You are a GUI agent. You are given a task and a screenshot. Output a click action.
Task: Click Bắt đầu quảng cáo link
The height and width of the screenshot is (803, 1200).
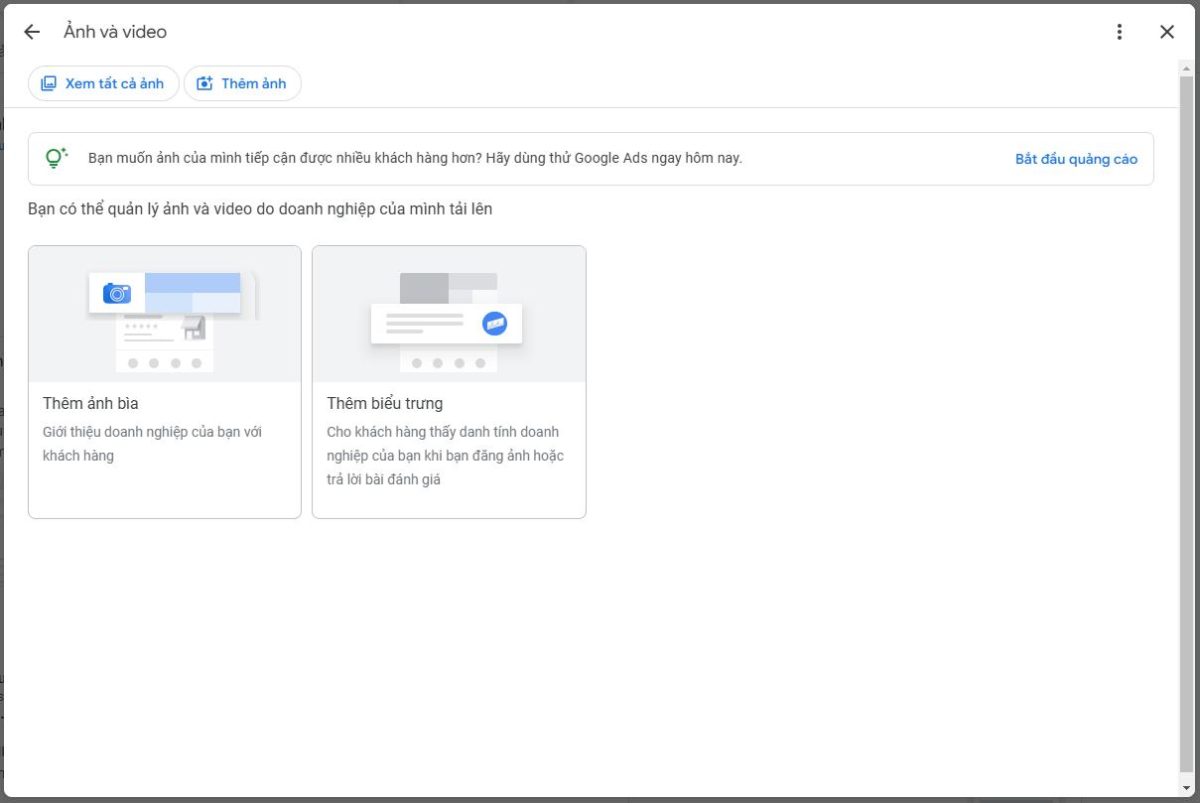[1076, 158]
